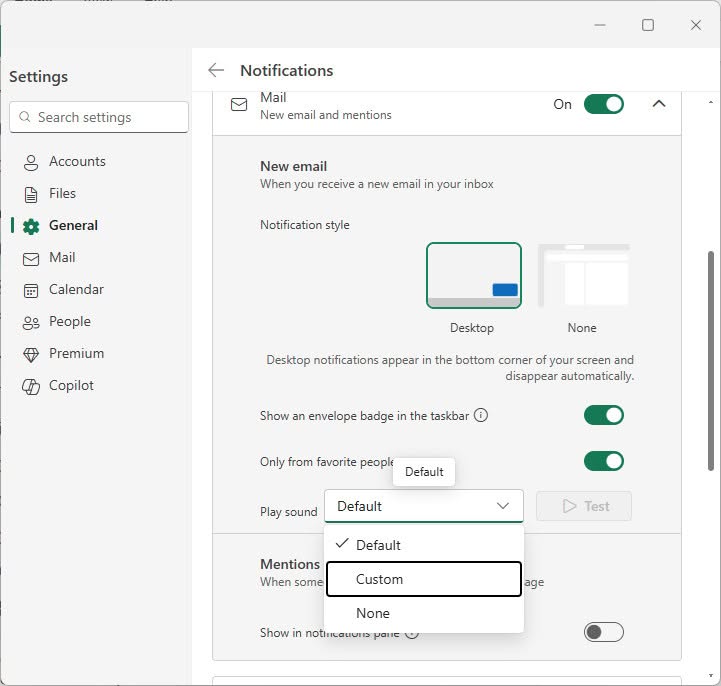
Task: Click info icon next to envelope badge setting
Action: tap(481, 415)
